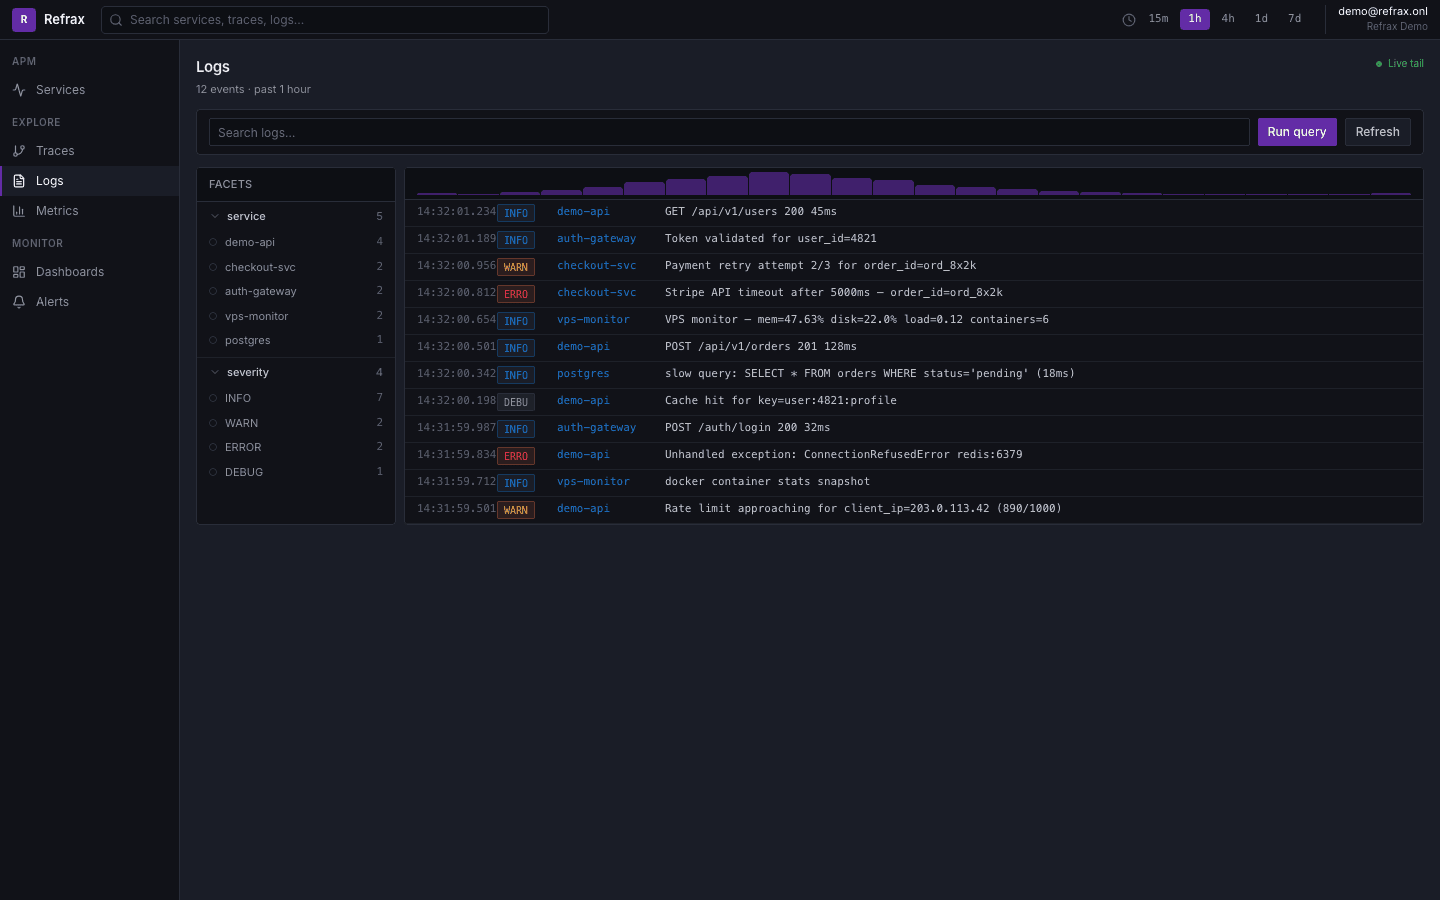Set time range to 1d
Image resolution: width=1440 pixels, height=900 pixels.
[x=1262, y=19]
